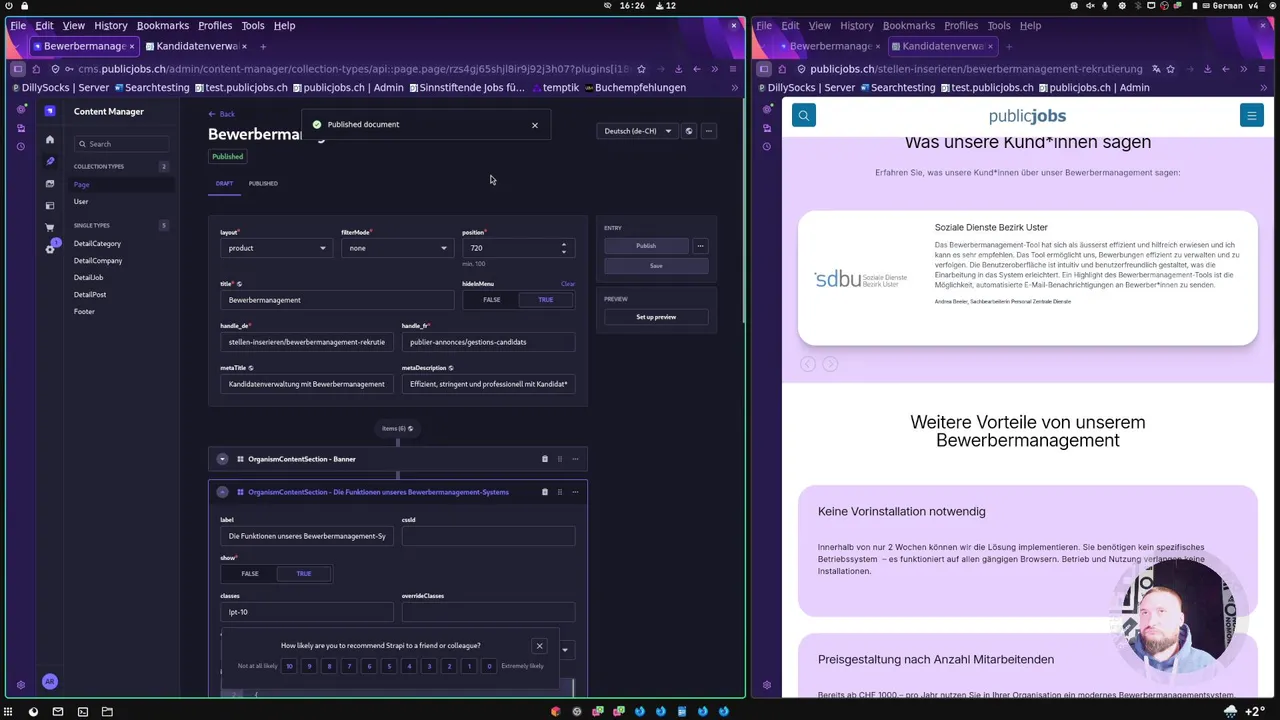This screenshot has height=720, width=1280.
Task: Bookmark page star in right browser URL bar
Action: pos(1170,69)
